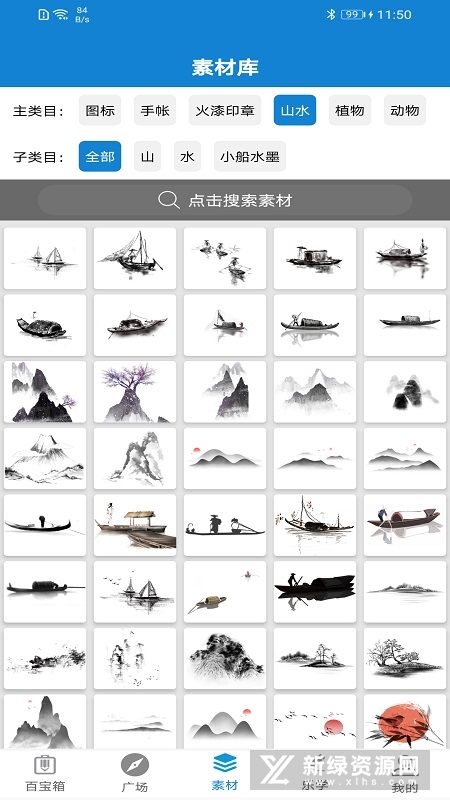The image size is (450, 800).
Task: Tap the SIM card status icon
Action: pyautogui.click(x=44, y=14)
